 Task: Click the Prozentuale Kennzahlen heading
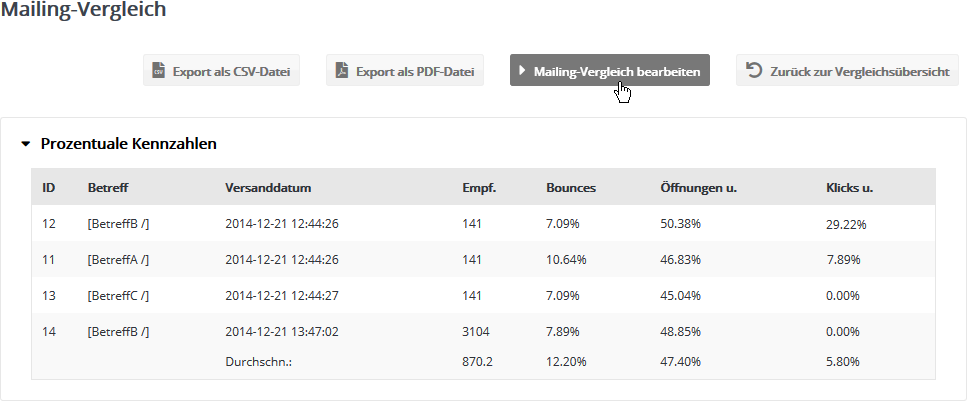coord(129,144)
